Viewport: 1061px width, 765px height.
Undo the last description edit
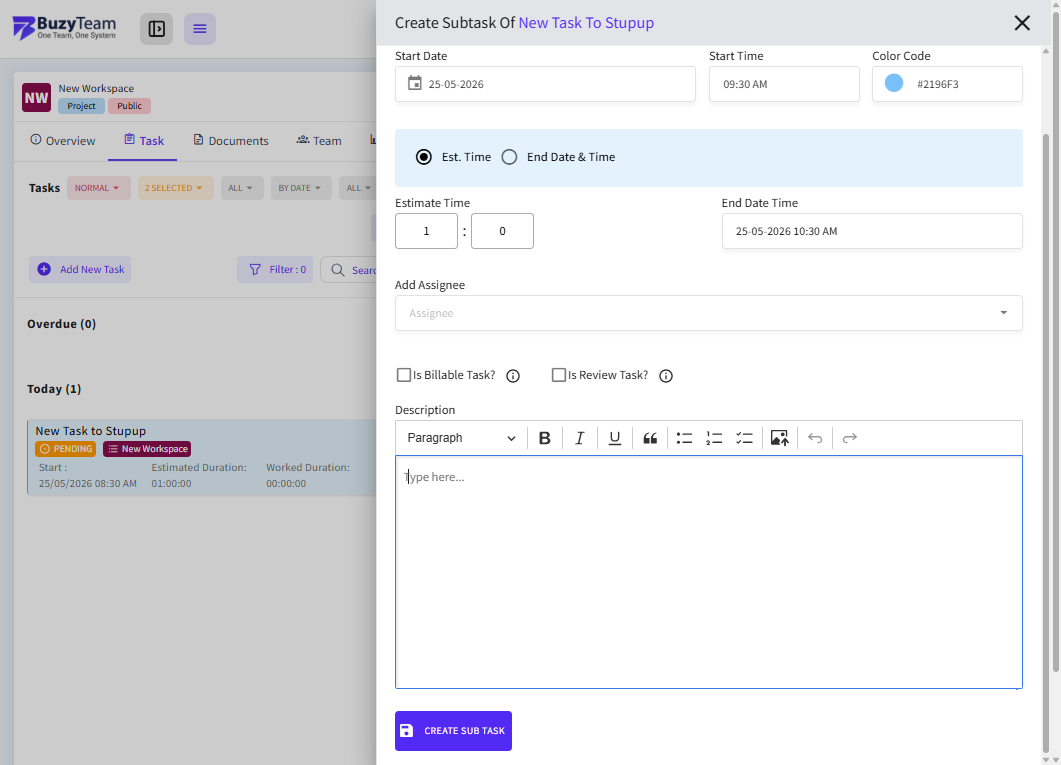point(815,438)
